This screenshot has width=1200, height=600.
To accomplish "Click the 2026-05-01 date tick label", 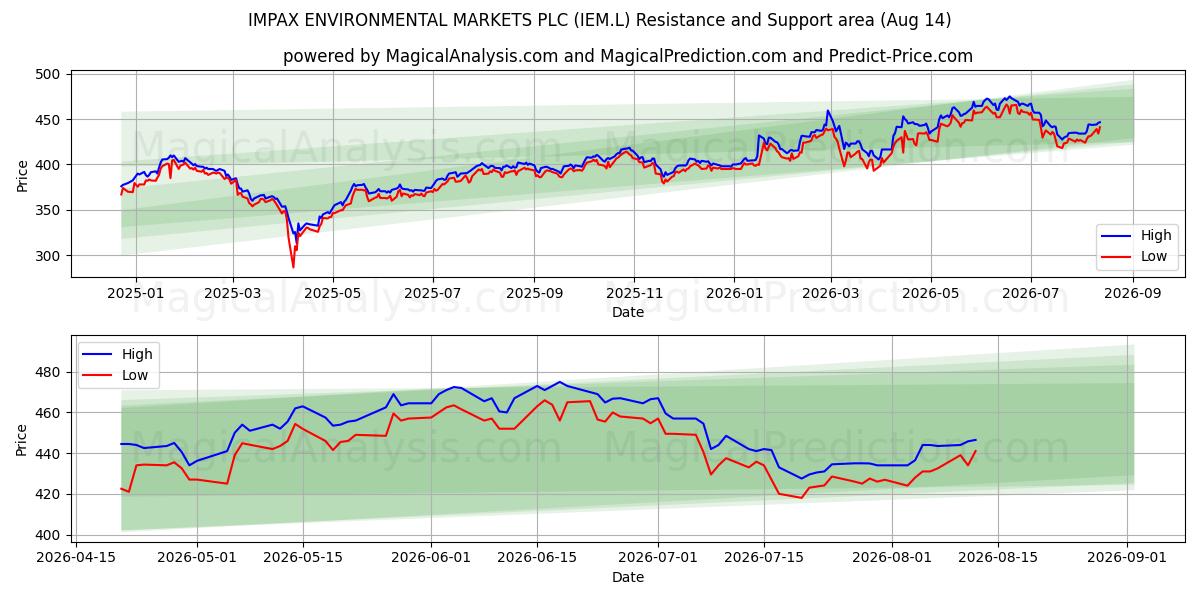I will point(196,557).
